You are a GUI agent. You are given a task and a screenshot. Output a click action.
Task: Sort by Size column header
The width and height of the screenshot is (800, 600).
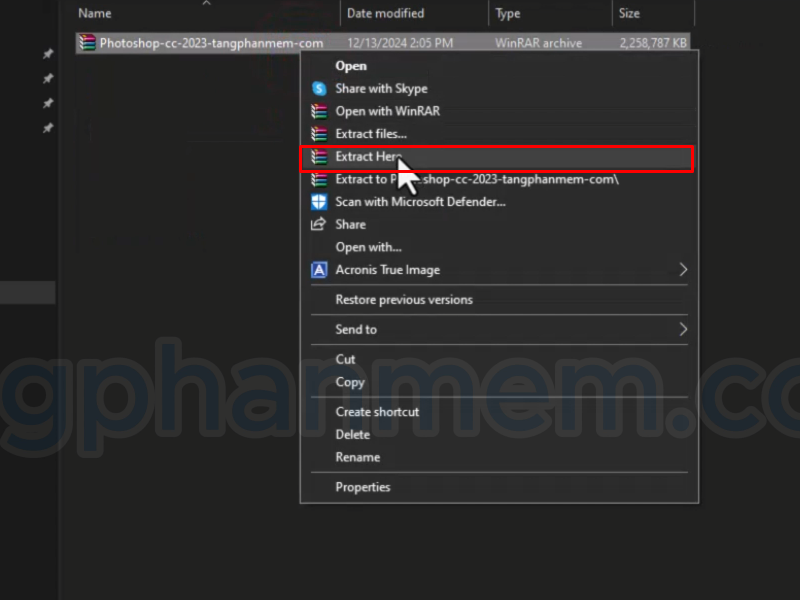(629, 14)
